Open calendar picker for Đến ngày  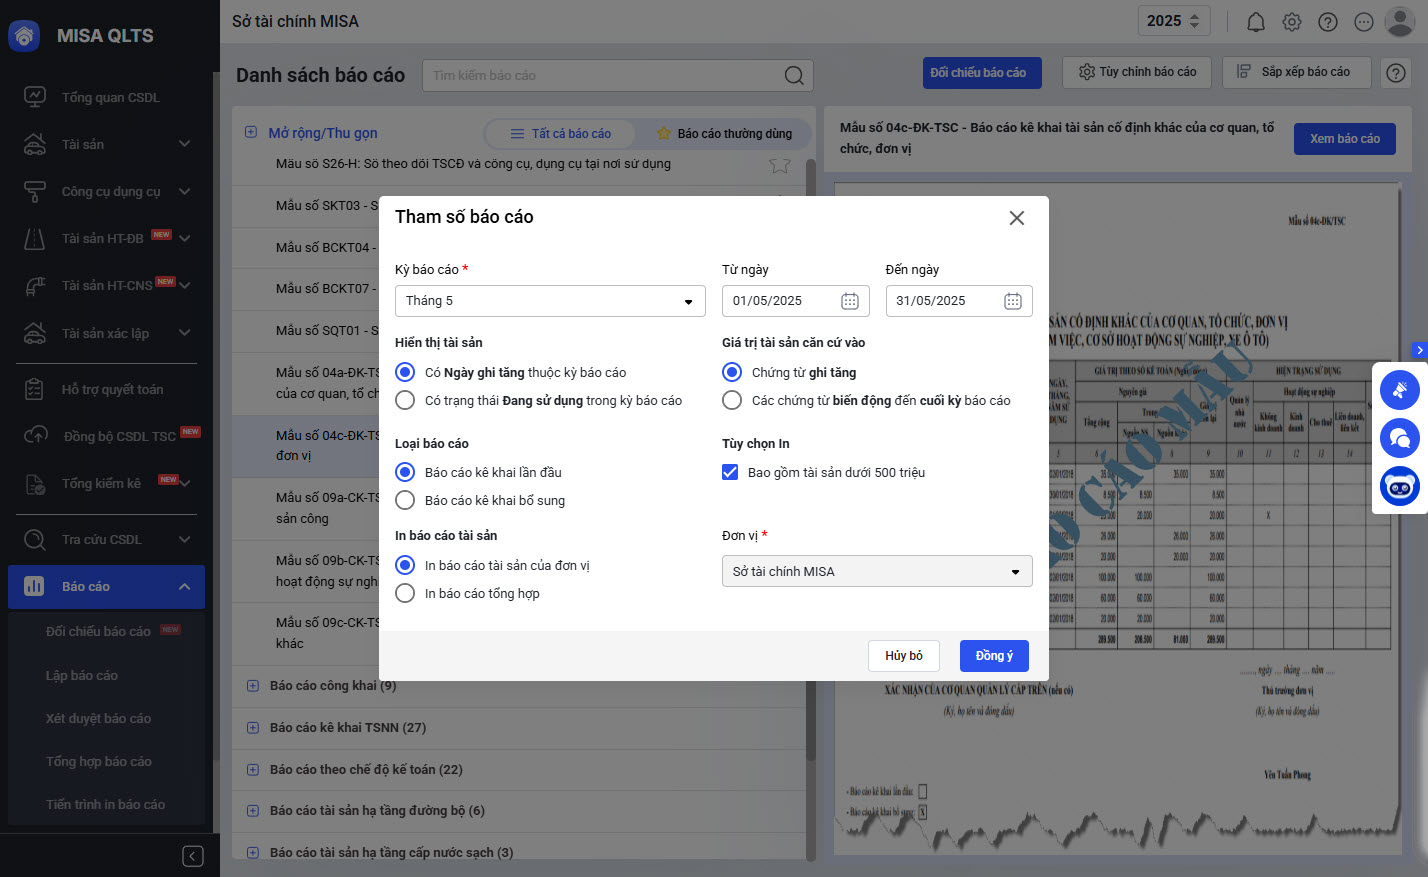[1012, 301]
